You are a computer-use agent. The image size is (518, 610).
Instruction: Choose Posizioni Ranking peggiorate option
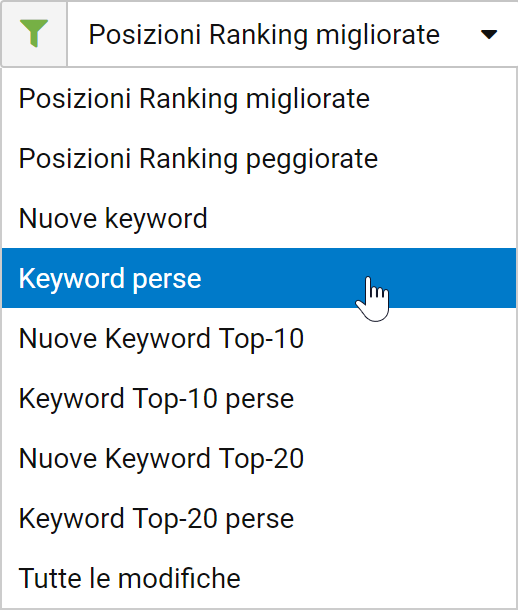click(x=259, y=158)
